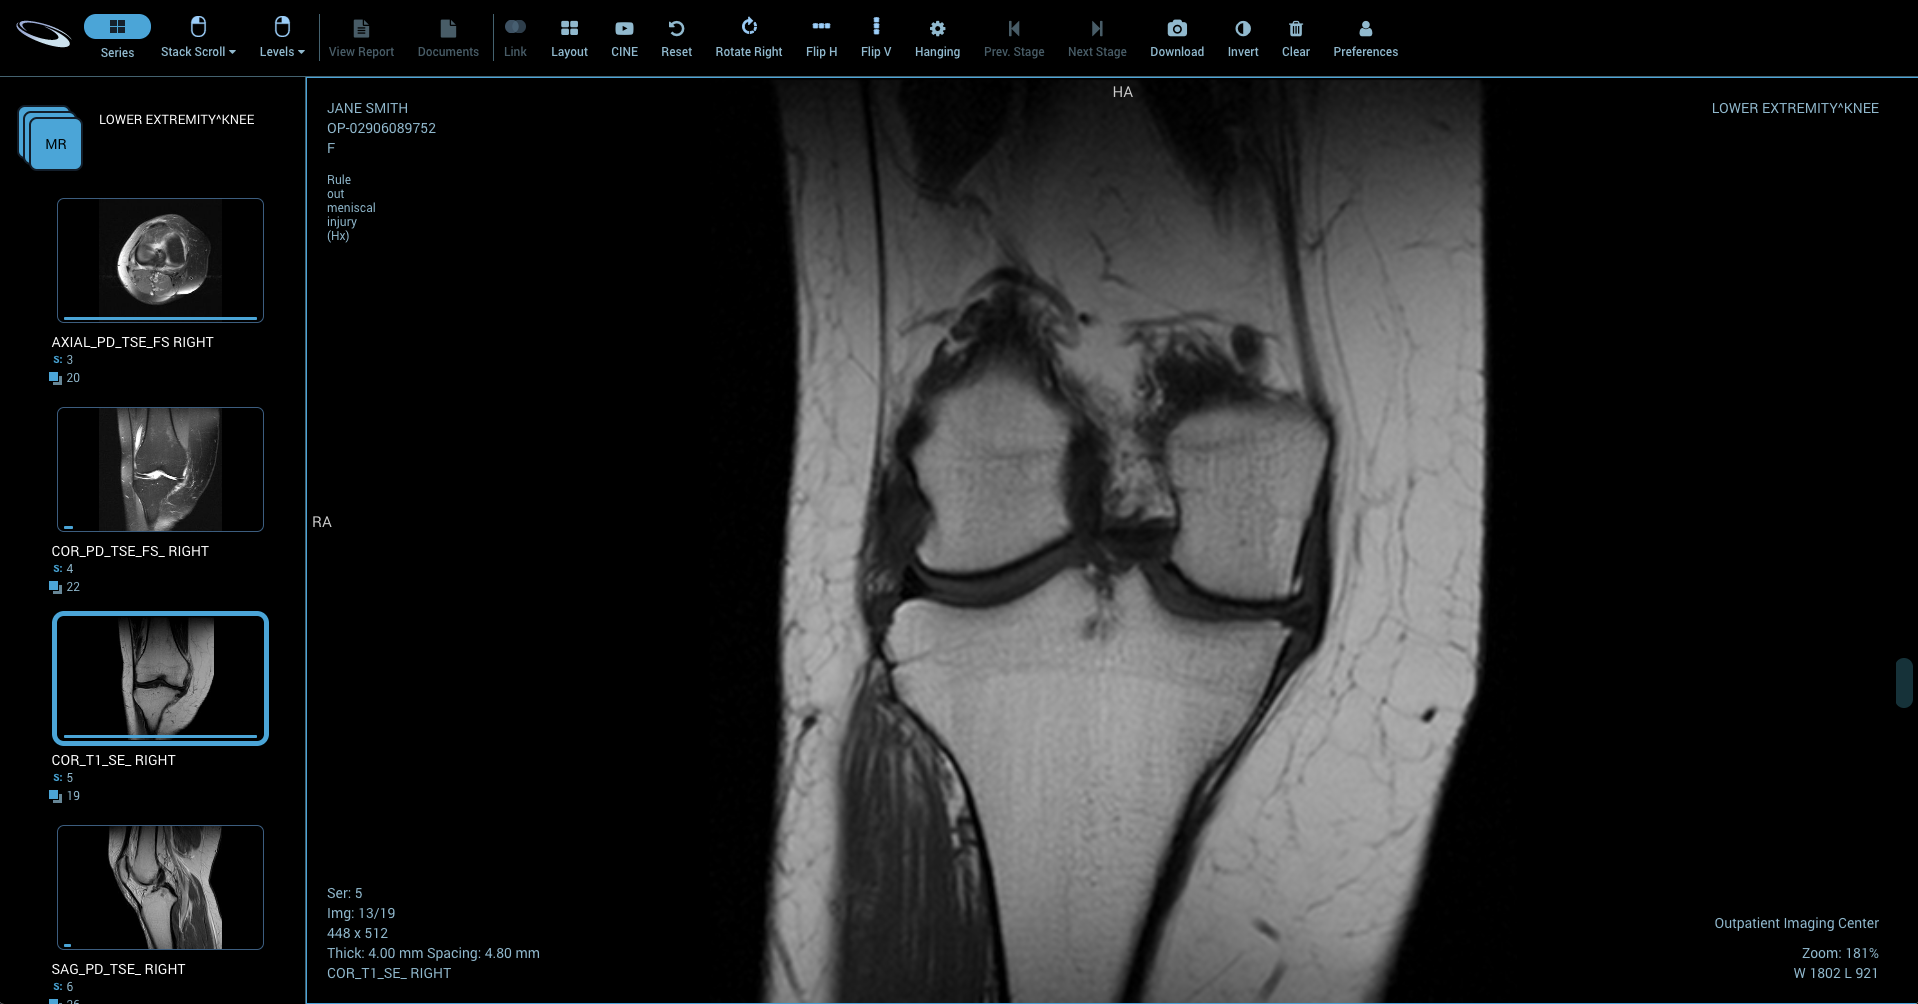This screenshot has width=1918, height=1004.
Task: Start CINE playback mode
Action: 624,29
